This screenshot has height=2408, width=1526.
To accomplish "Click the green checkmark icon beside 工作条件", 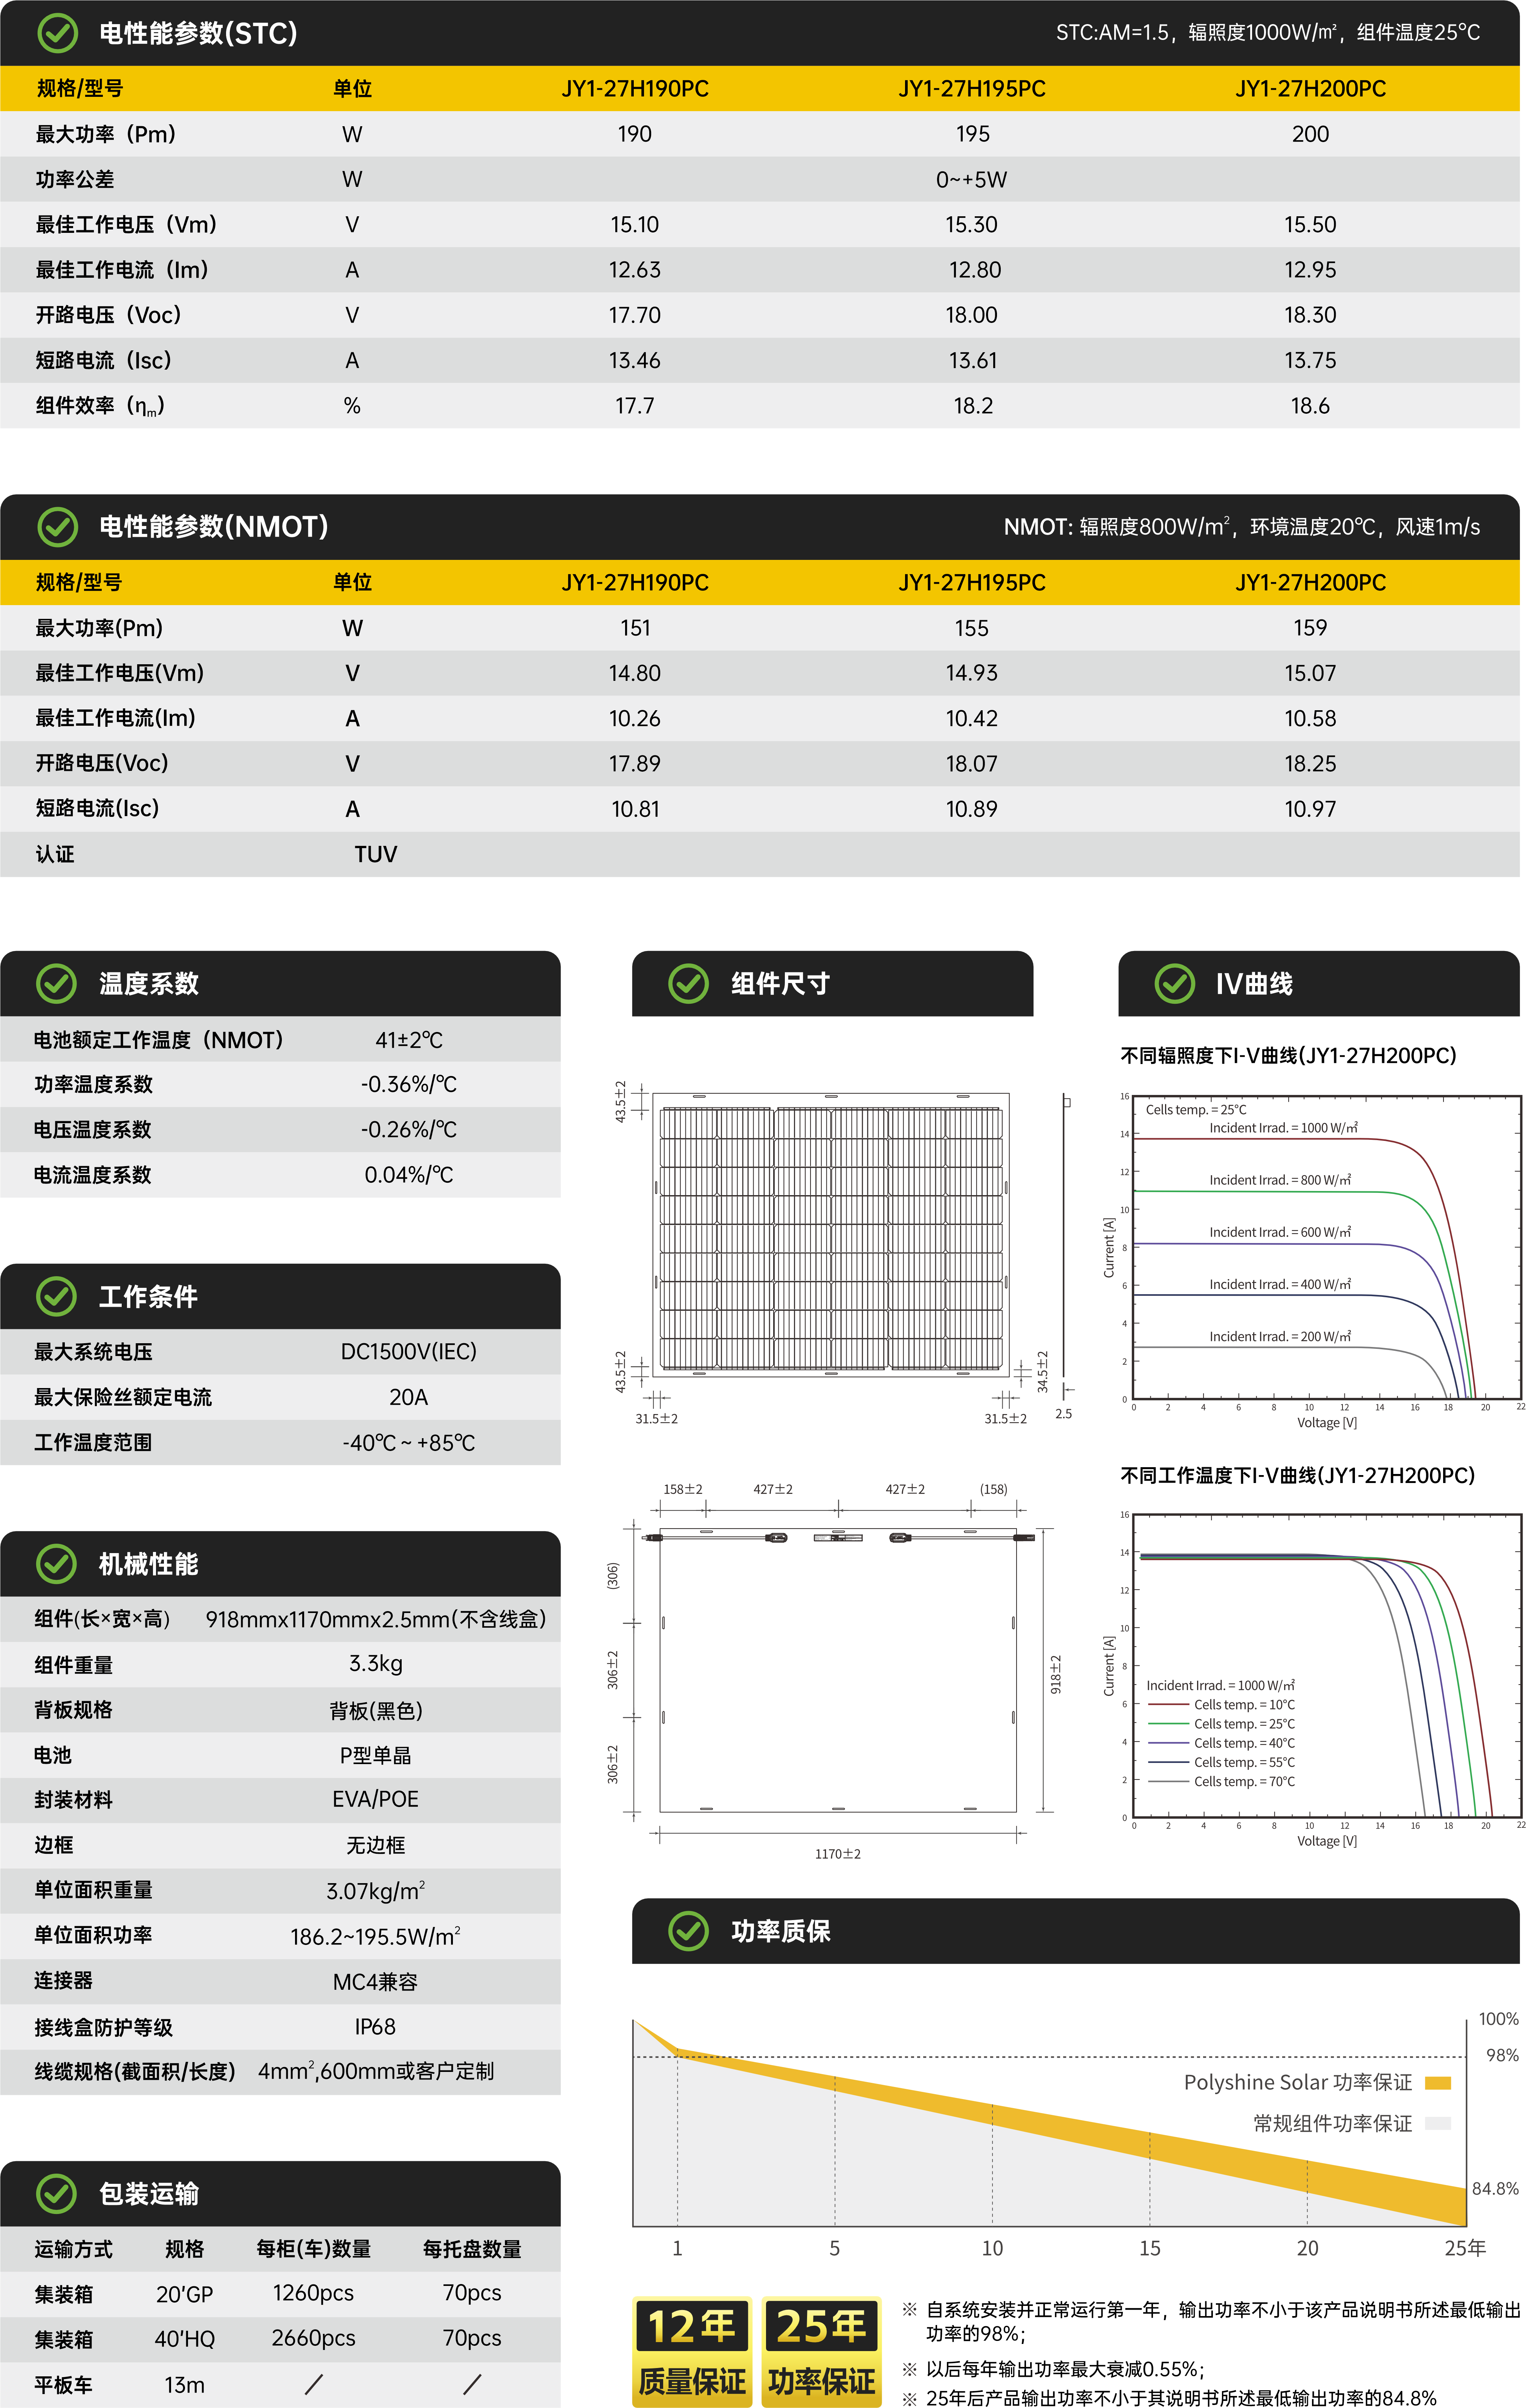I will point(56,1296).
